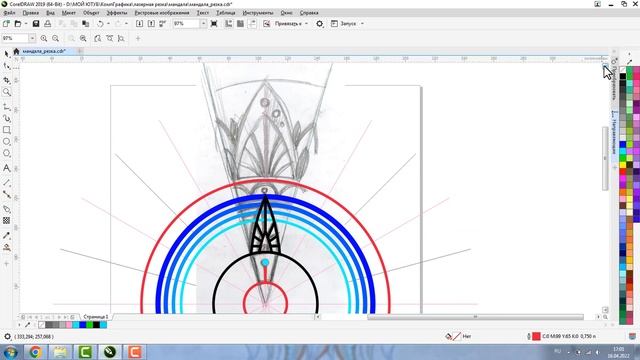Print the document
640x360 pixels.
click(x=48, y=24)
